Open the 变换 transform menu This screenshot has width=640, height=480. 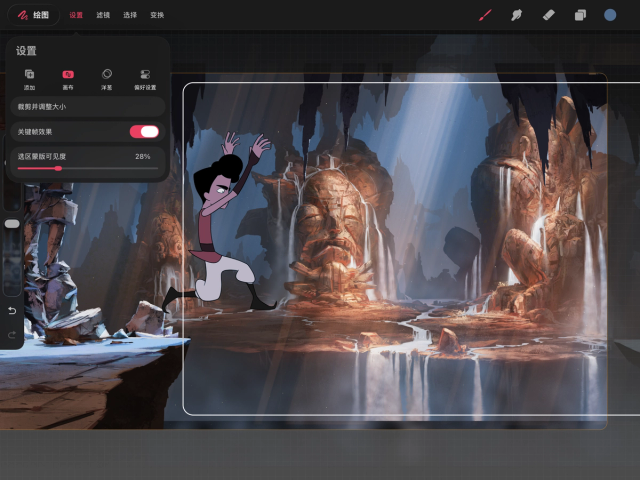[157, 15]
